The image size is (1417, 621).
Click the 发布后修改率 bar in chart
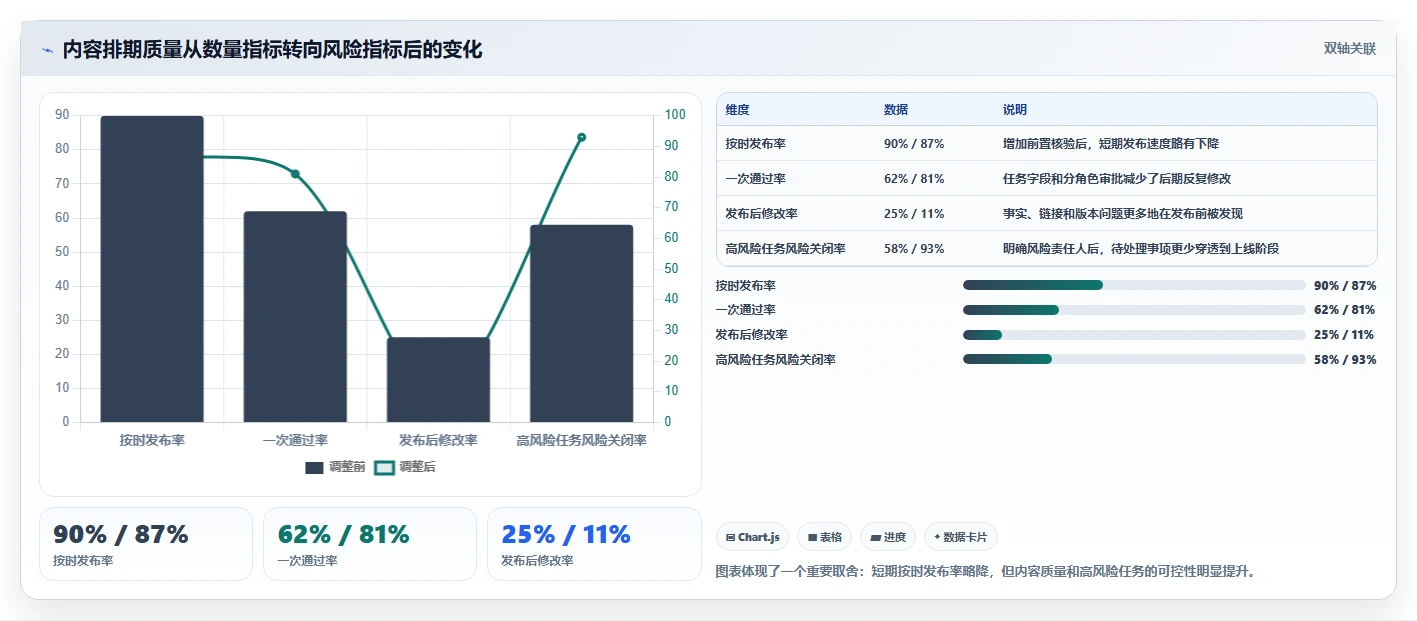tap(438, 380)
